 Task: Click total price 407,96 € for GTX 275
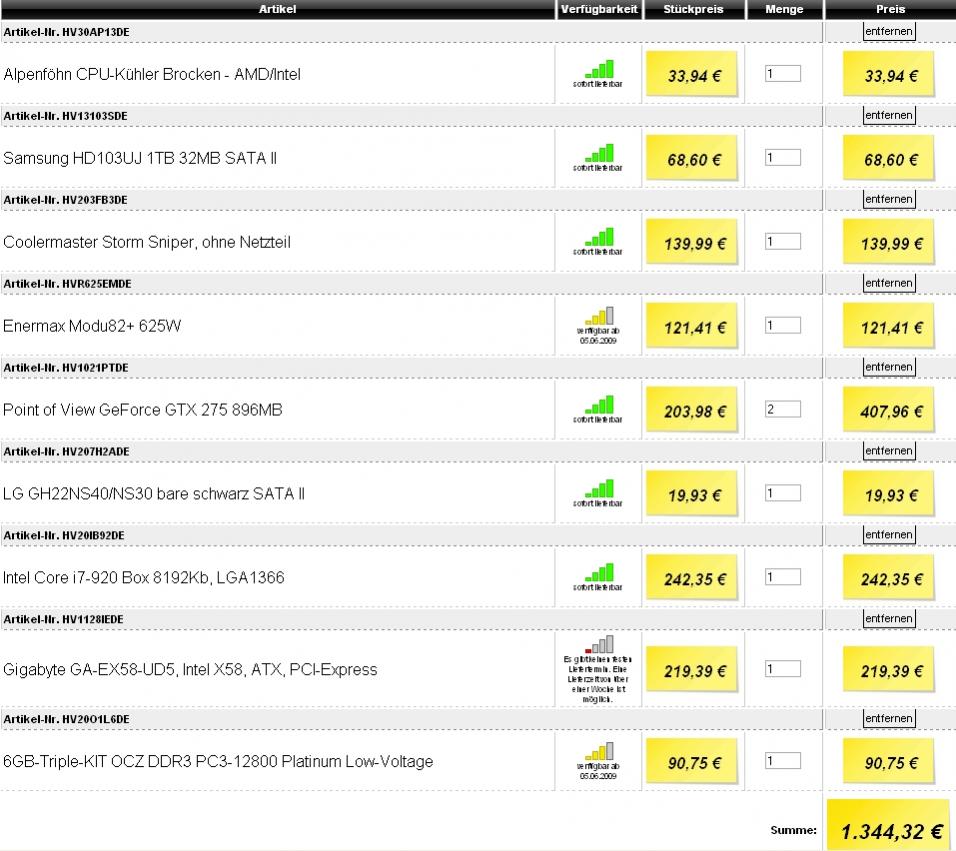889,409
